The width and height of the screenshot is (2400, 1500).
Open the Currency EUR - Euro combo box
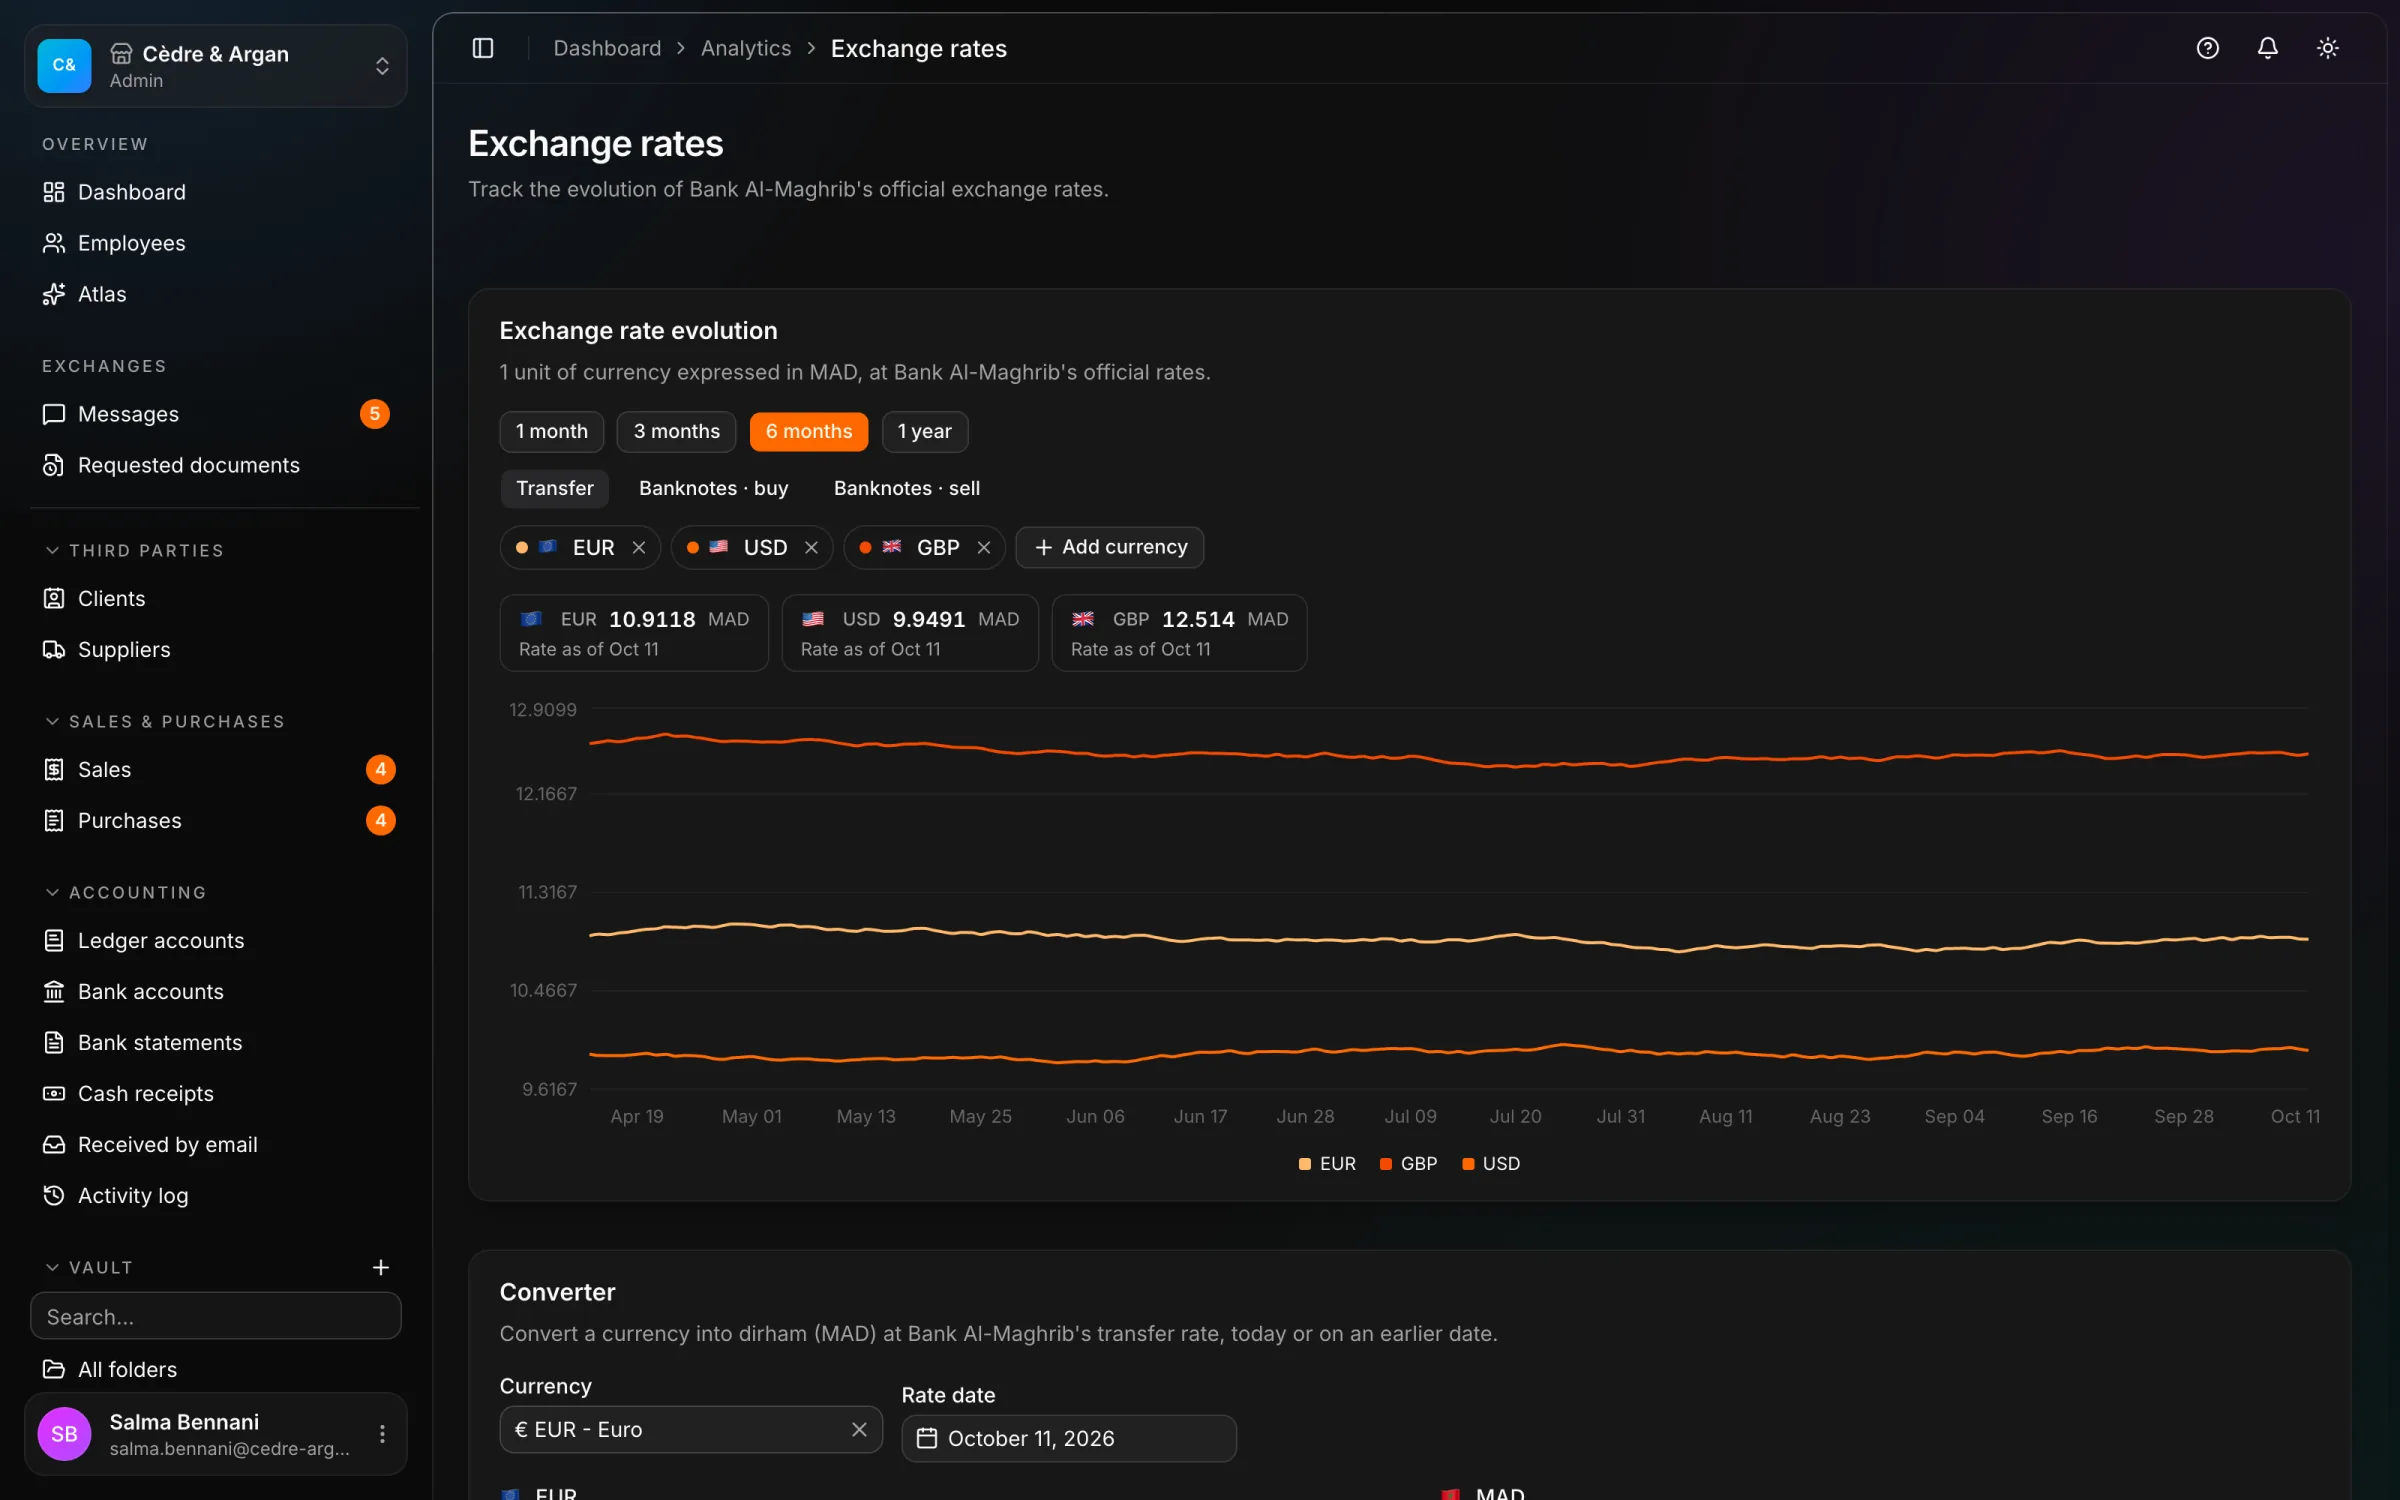(691, 1430)
